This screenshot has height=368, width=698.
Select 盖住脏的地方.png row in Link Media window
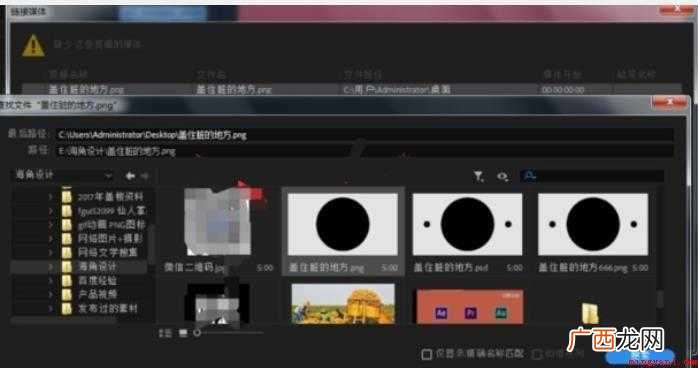(x=352, y=89)
